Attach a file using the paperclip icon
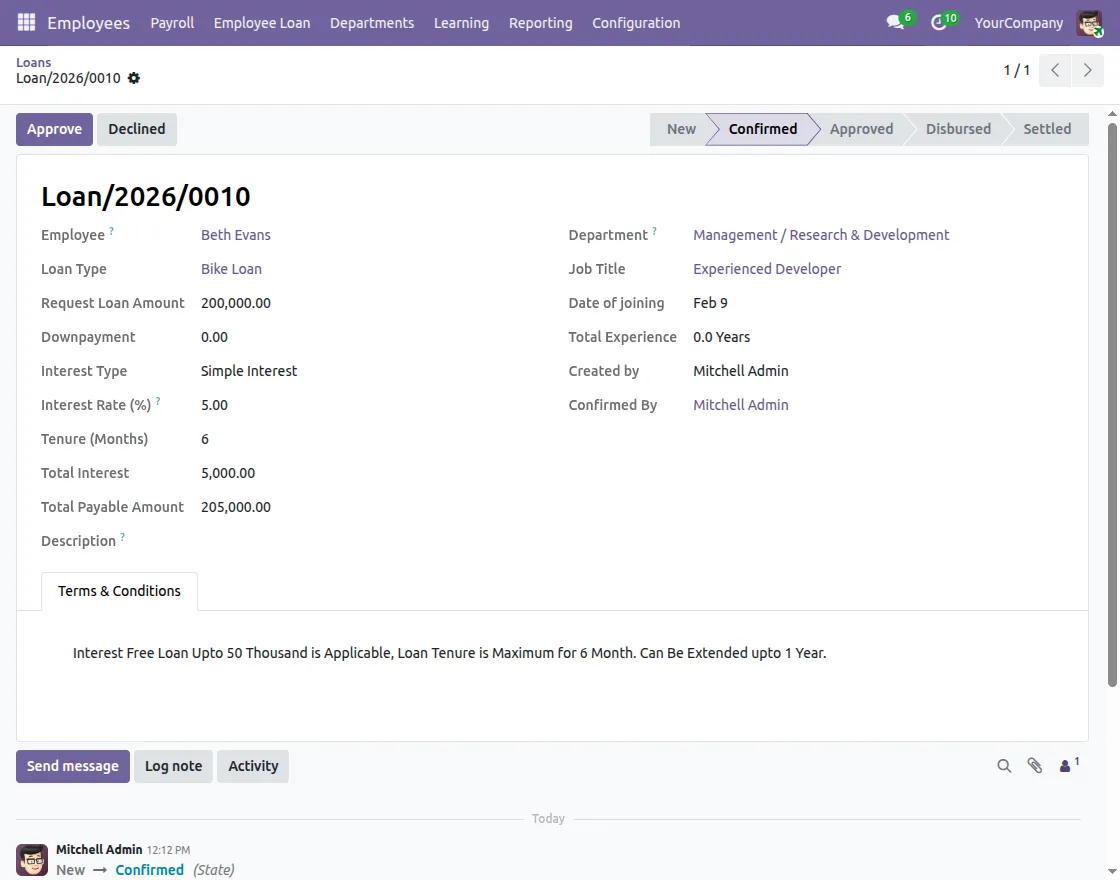The image size is (1120, 880). tap(1035, 765)
